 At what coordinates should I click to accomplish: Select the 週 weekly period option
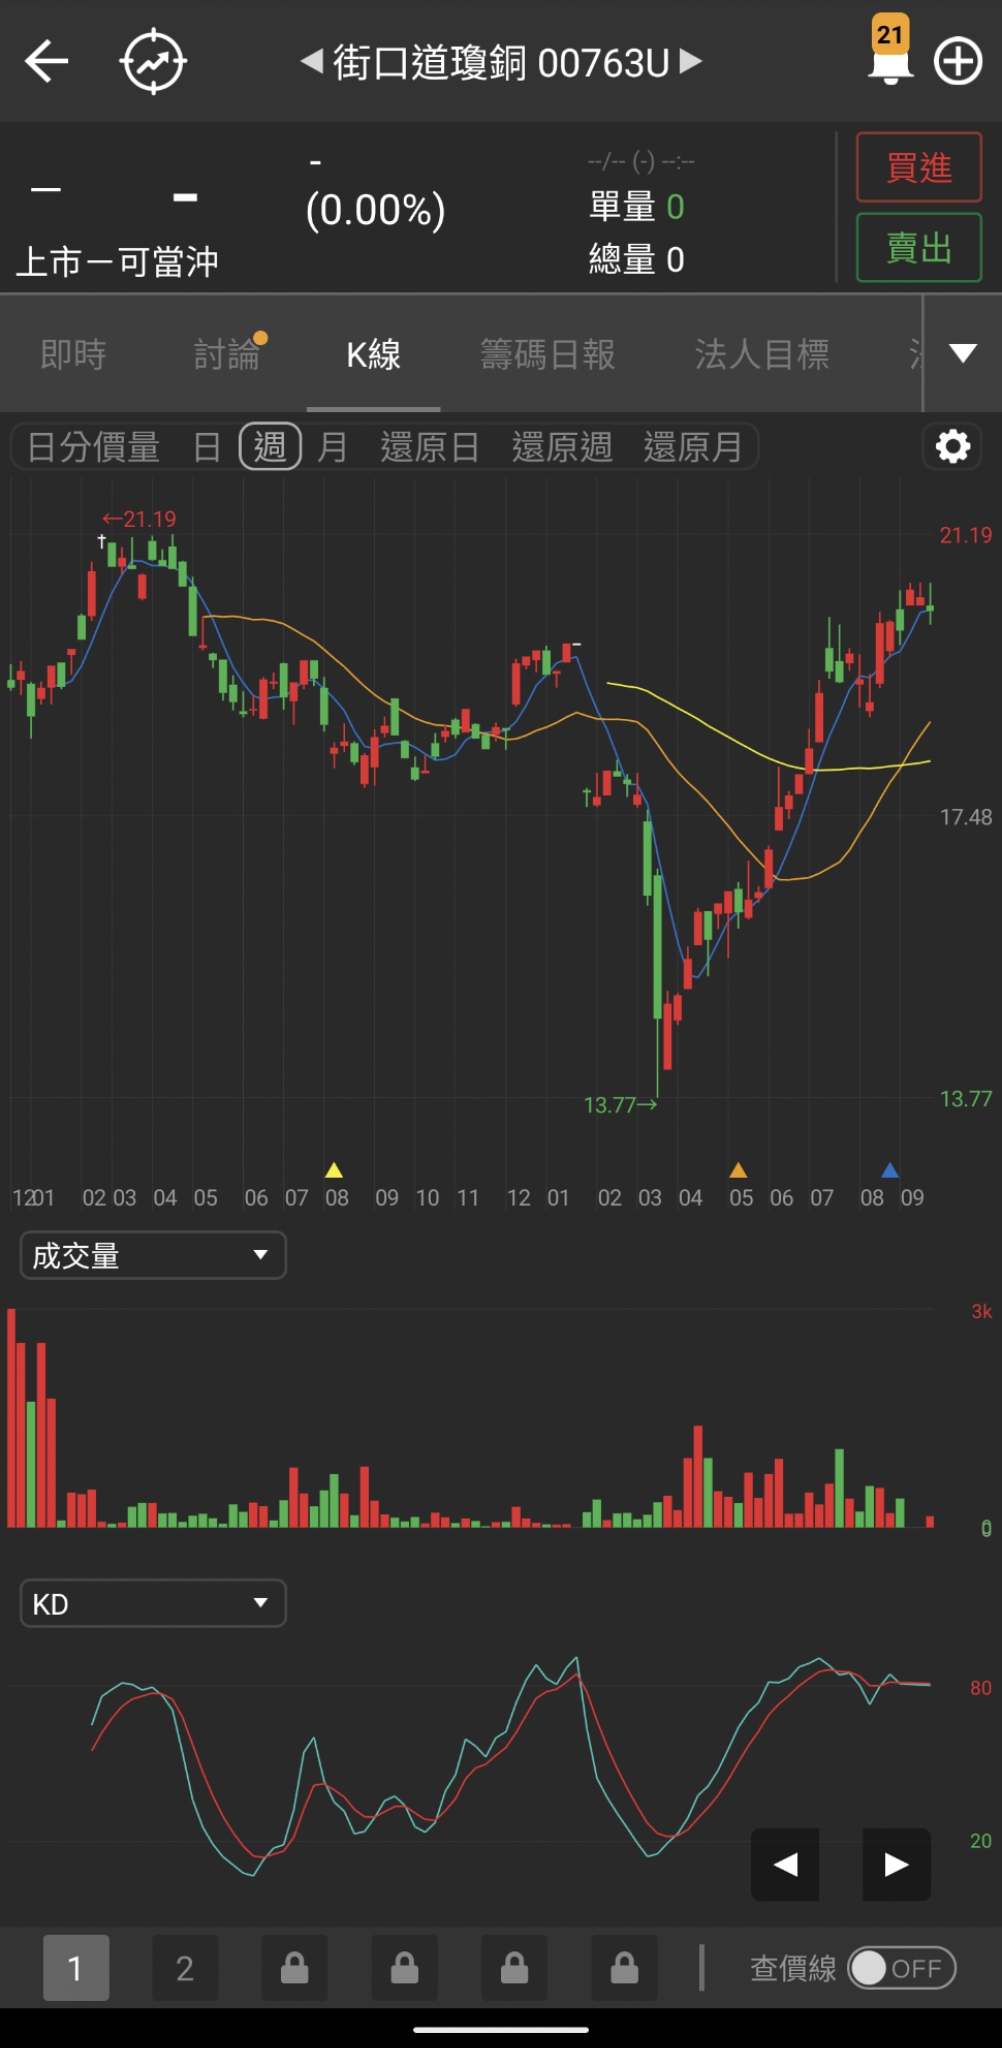coord(270,446)
